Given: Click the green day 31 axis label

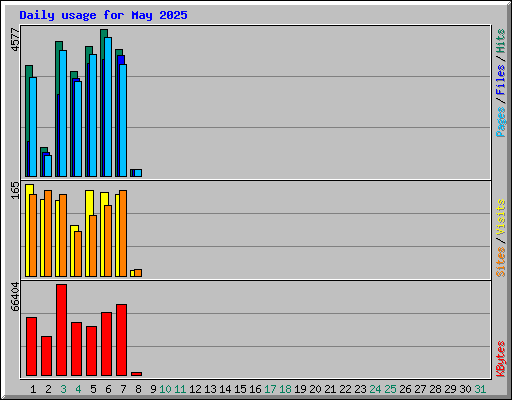Looking at the screenshot, I should click(480, 389).
